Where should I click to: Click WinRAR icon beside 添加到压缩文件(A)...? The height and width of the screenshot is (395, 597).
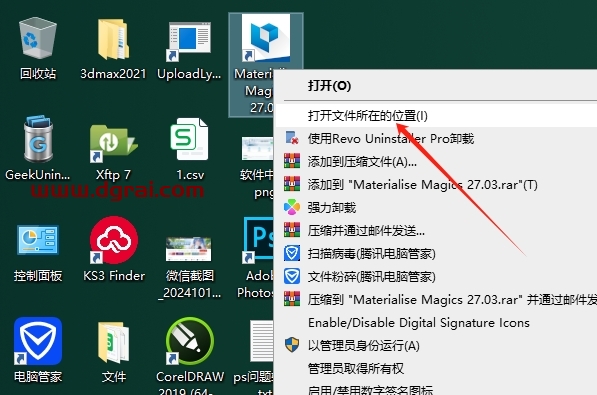tap(292, 161)
